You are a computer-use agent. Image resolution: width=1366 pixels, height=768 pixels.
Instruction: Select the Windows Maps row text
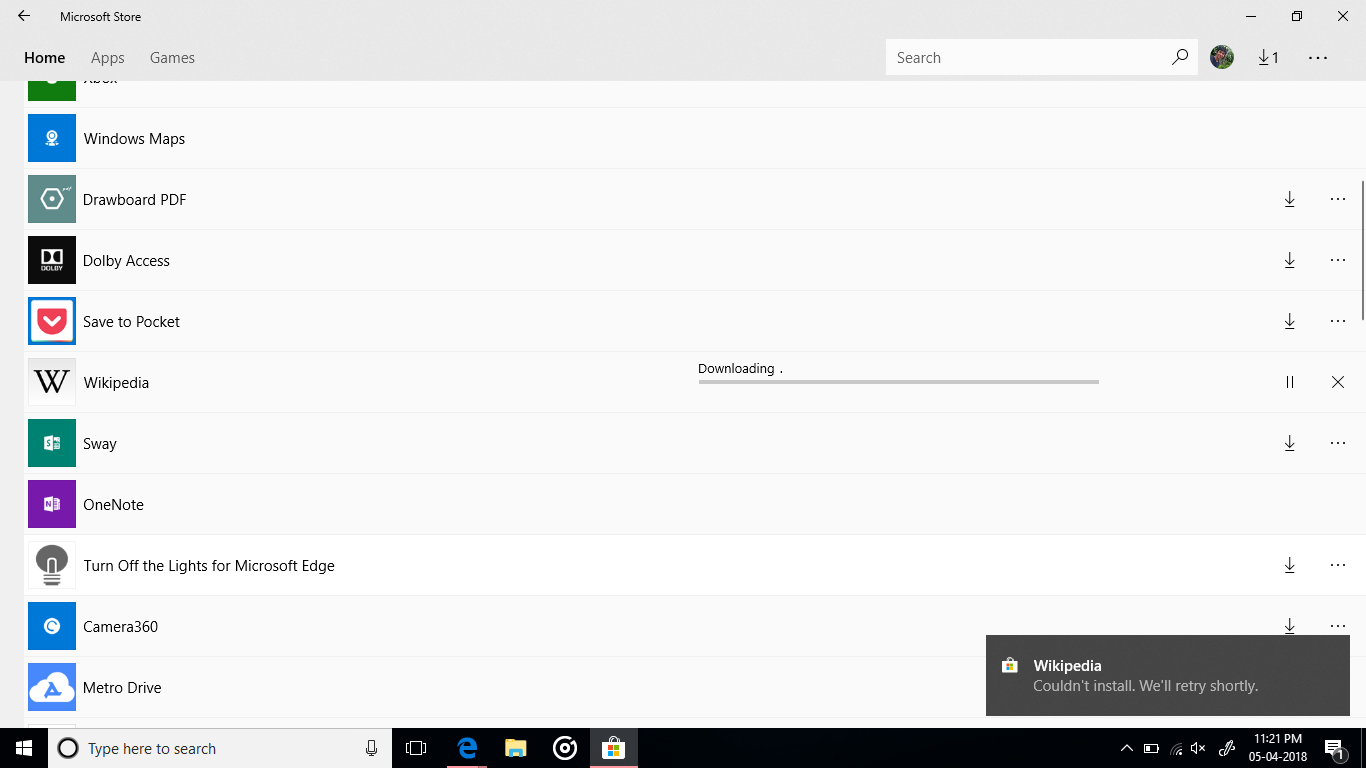click(134, 139)
